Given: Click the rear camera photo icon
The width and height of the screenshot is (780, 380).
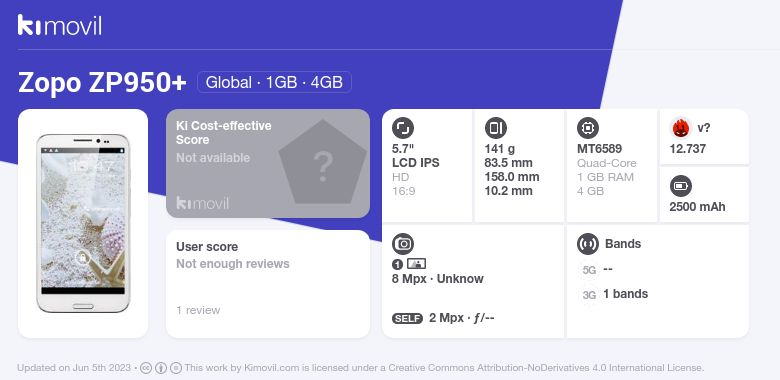Looking at the screenshot, I should click(416, 264).
